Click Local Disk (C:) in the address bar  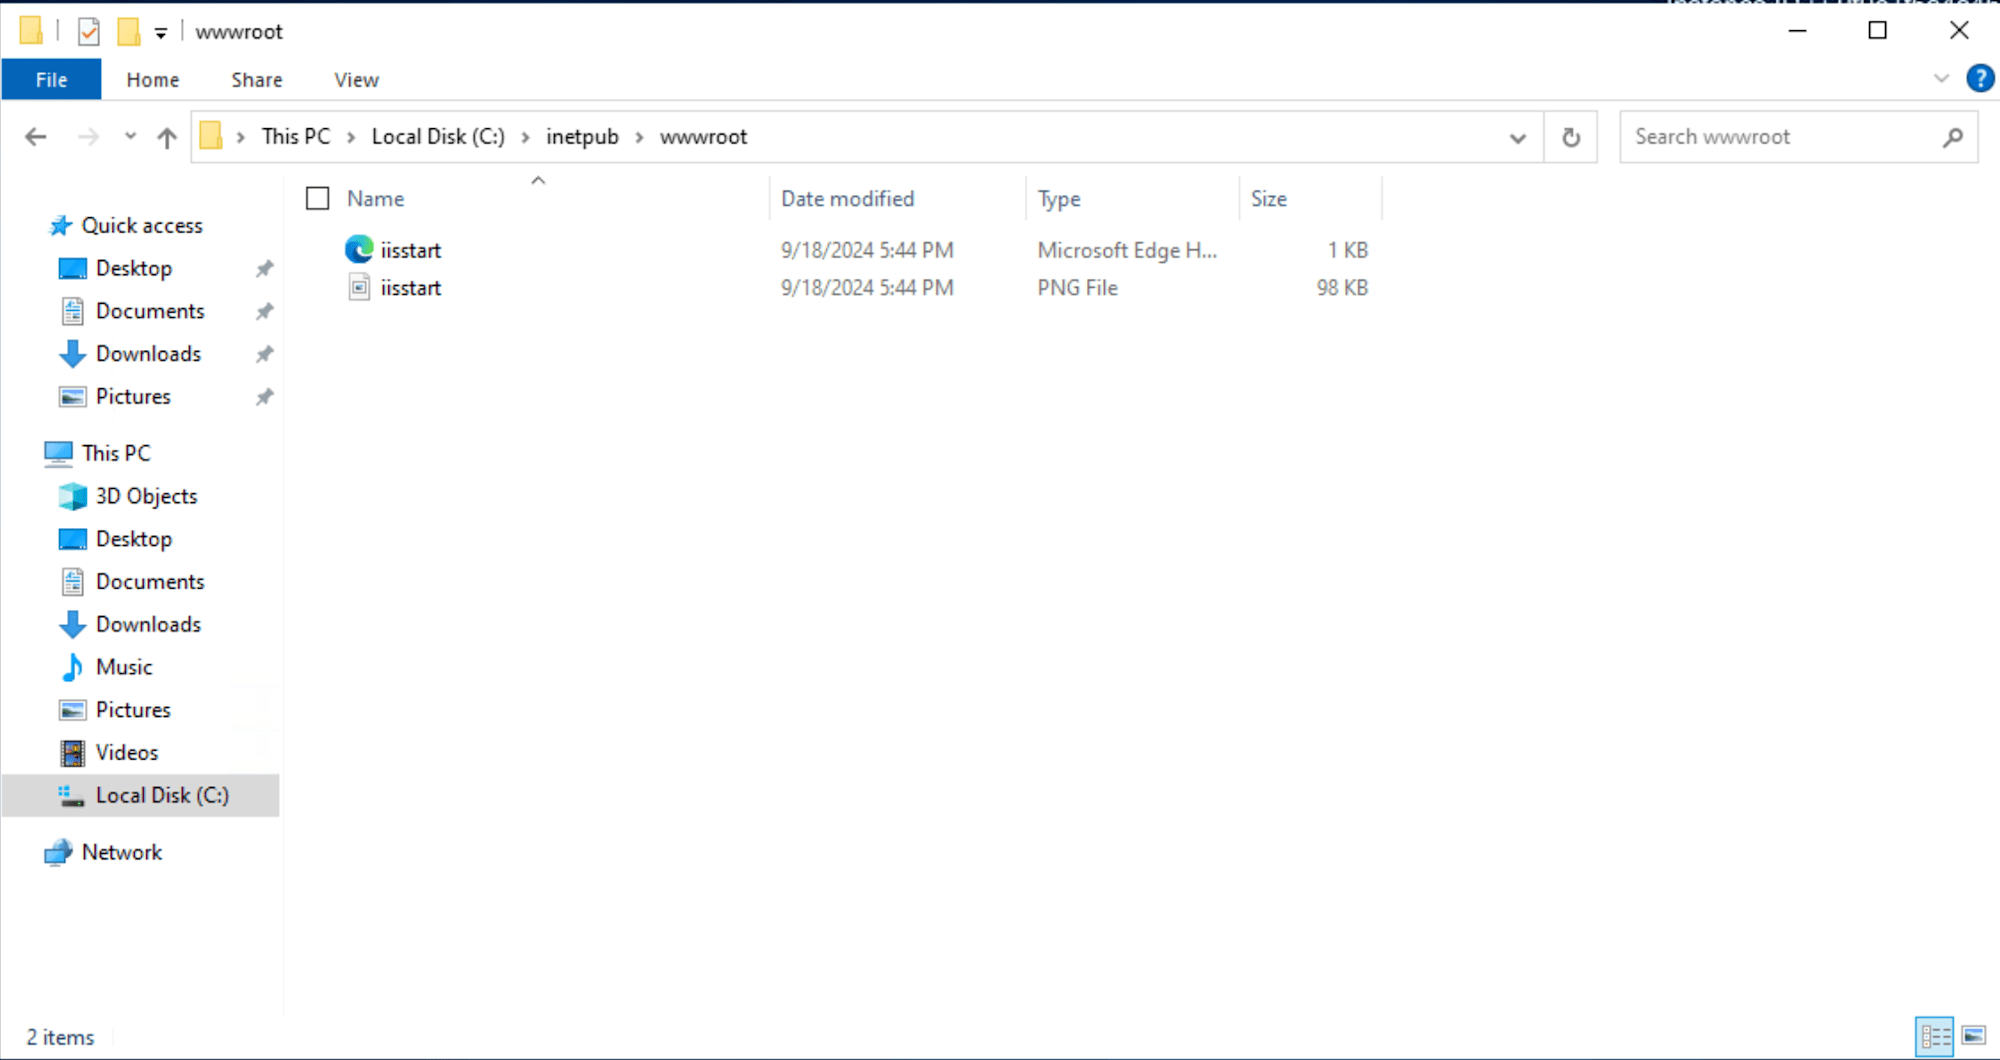pyautogui.click(x=438, y=137)
